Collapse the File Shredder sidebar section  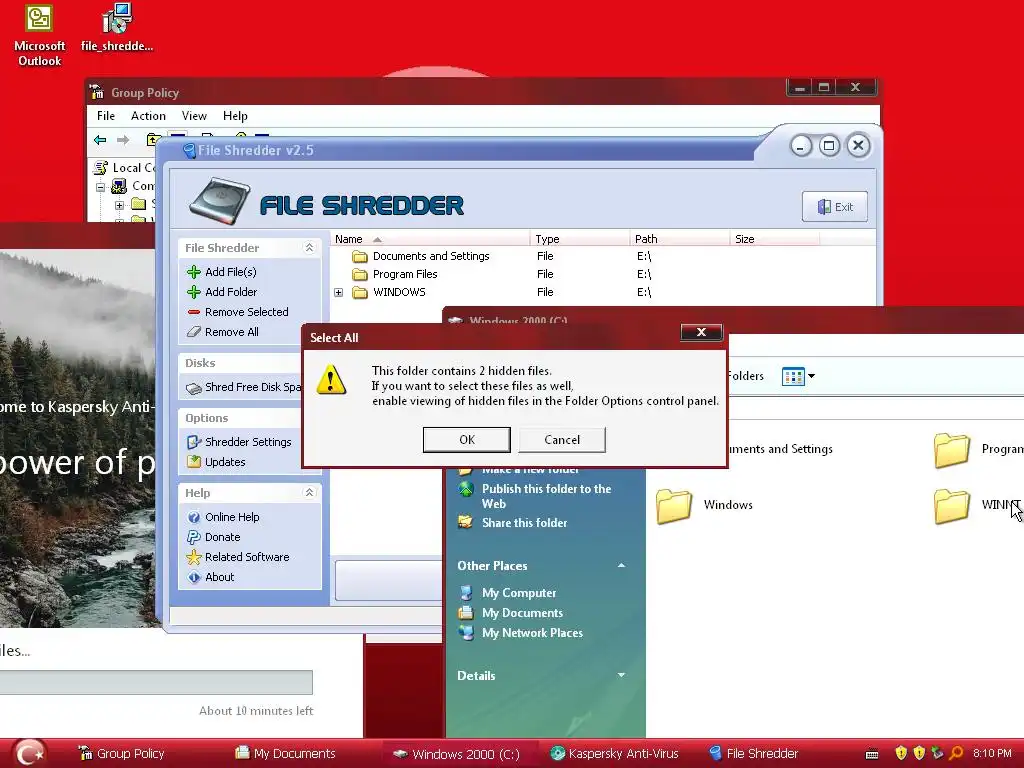click(x=309, y=248)
